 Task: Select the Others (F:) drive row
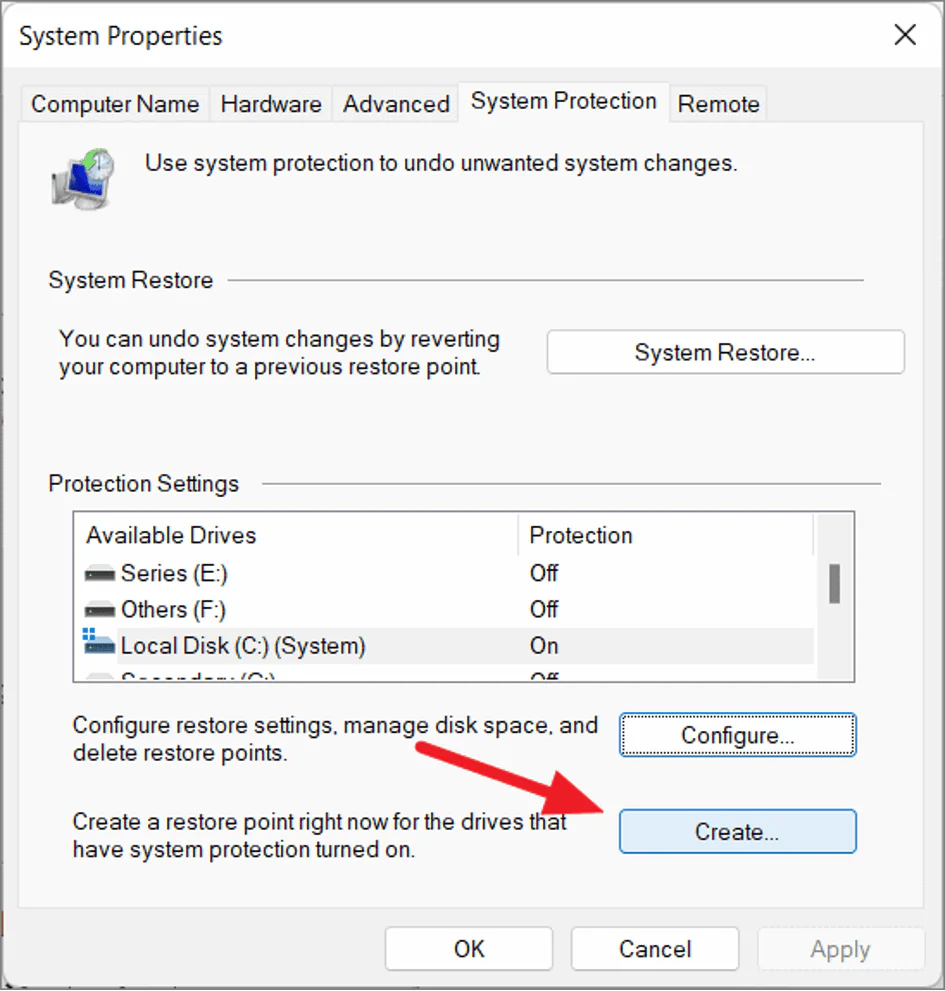[x=300, y=610]
